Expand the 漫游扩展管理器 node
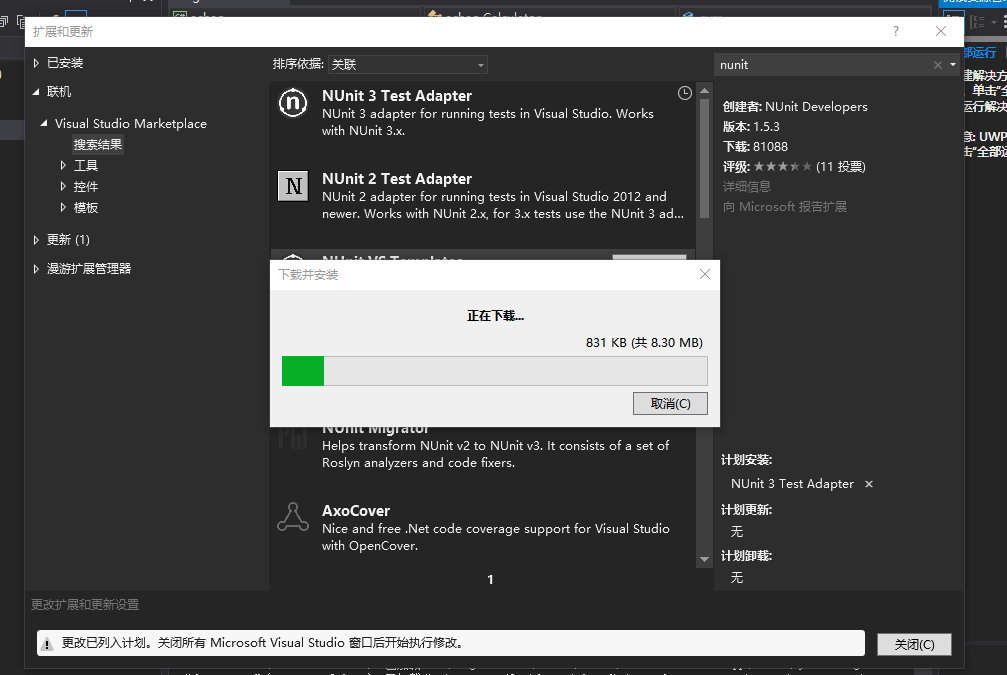This screenshot has width=1007, height=675. pos(36,268)
